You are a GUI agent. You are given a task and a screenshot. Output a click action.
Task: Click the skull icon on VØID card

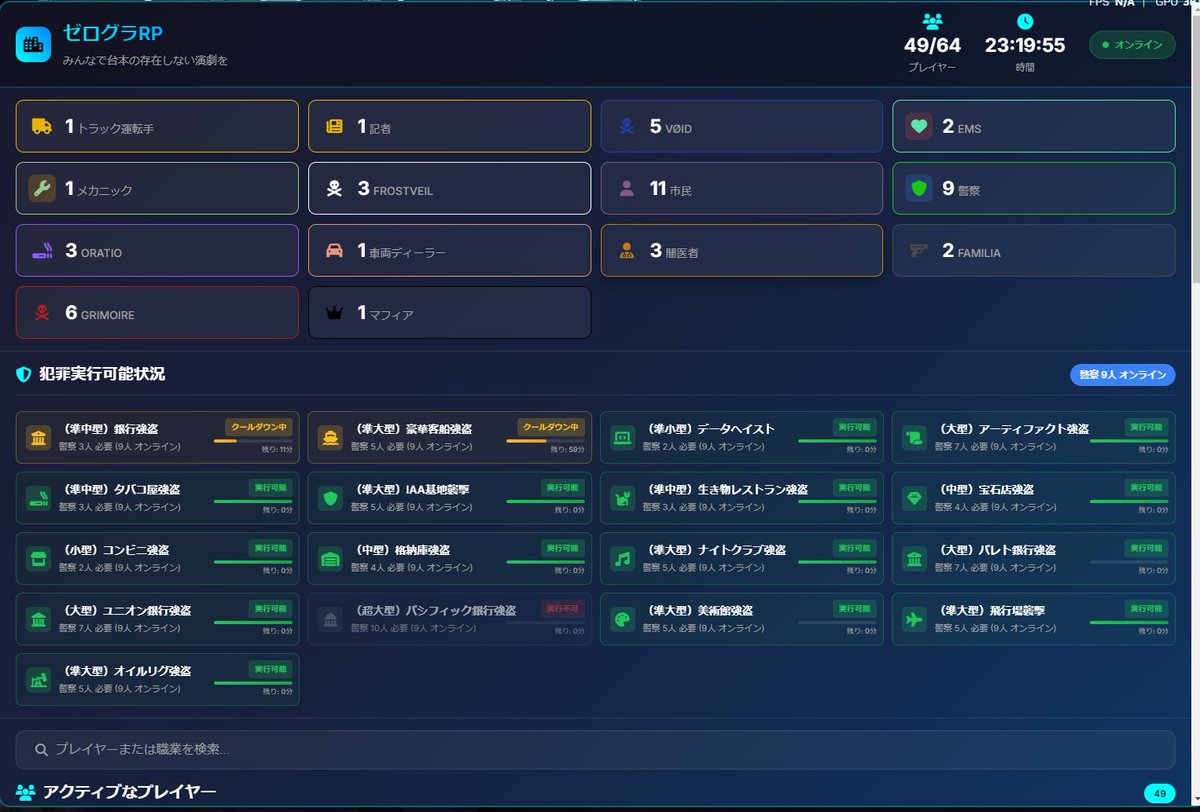[x=626, y=126]
